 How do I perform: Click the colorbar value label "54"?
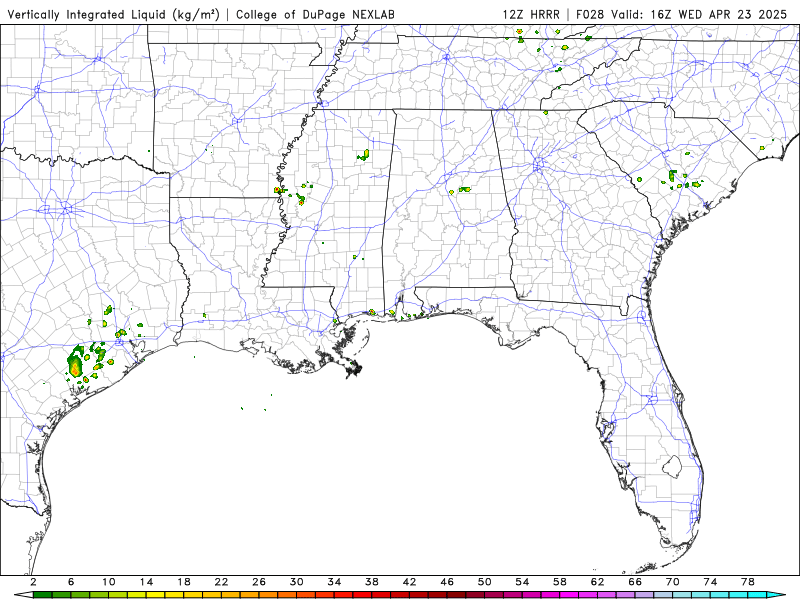[x=522, y=582]
